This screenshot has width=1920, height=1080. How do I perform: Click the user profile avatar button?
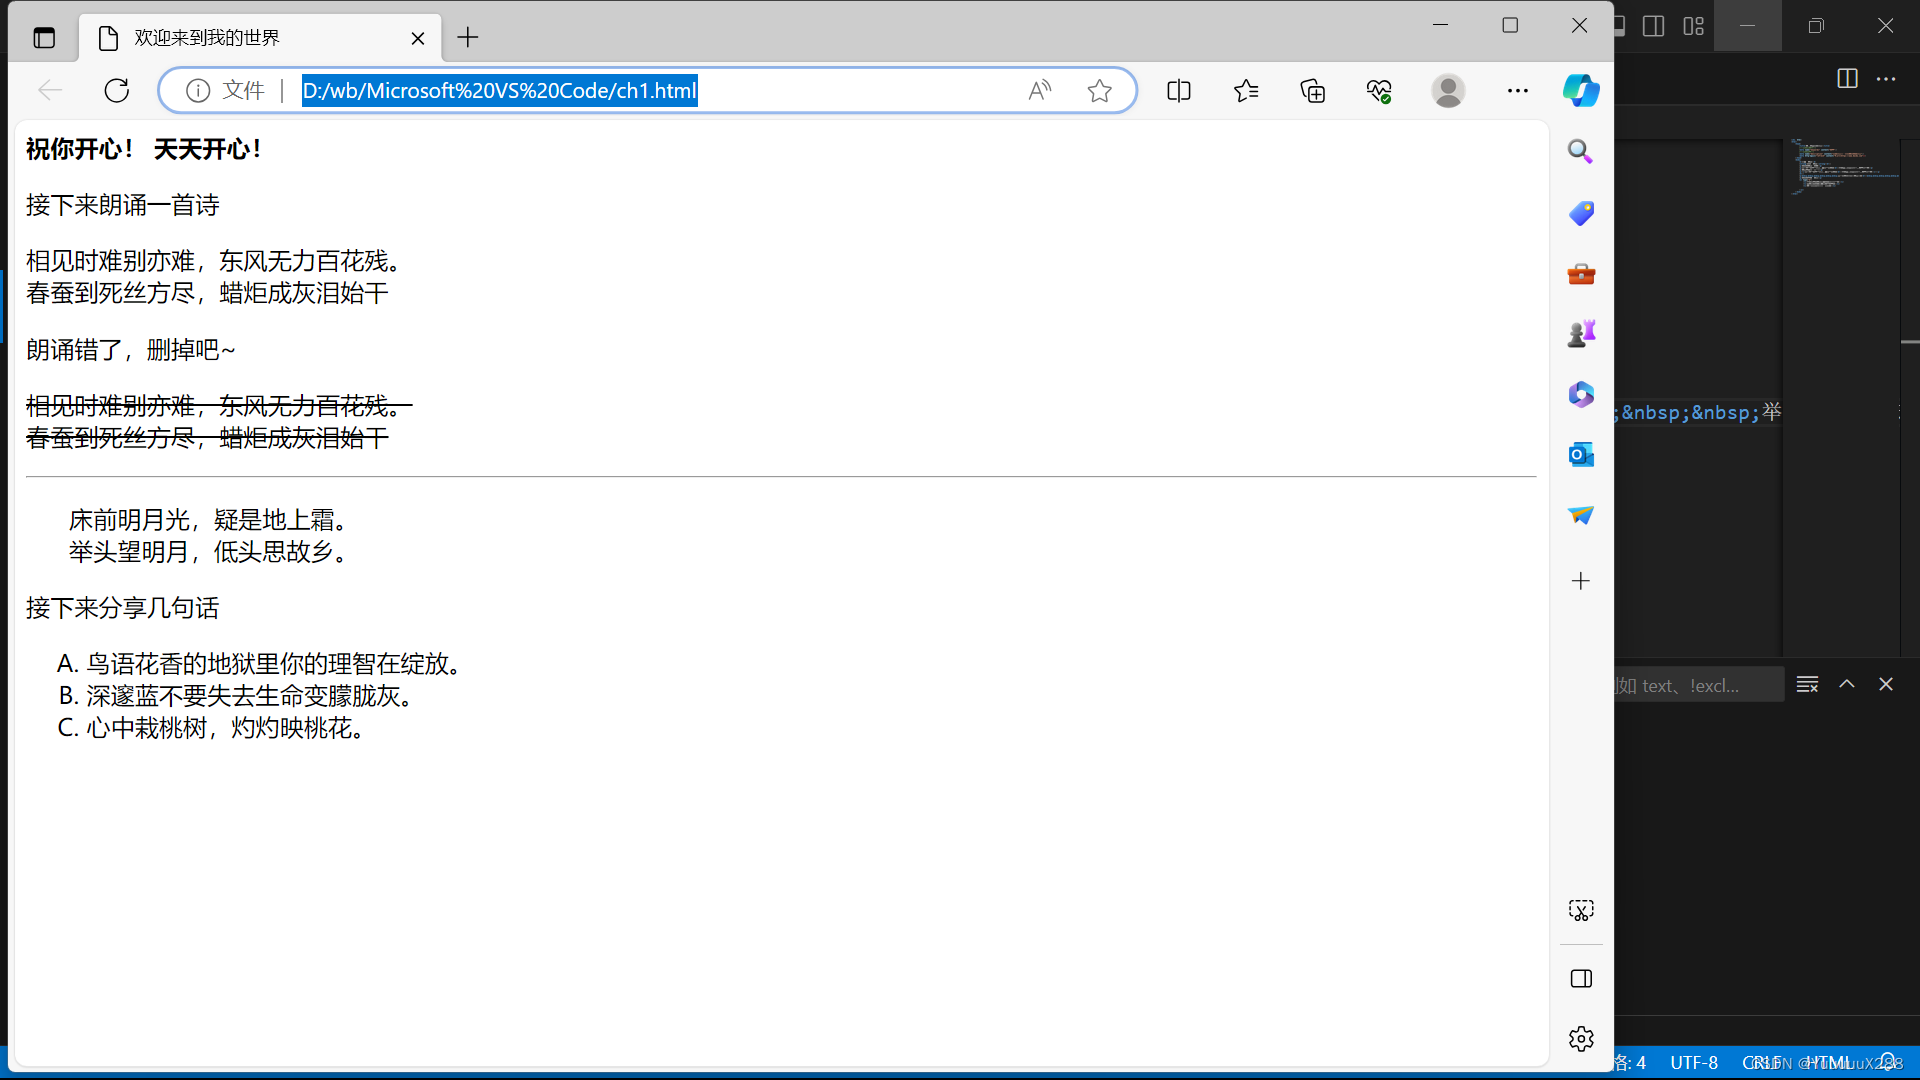1448,91
